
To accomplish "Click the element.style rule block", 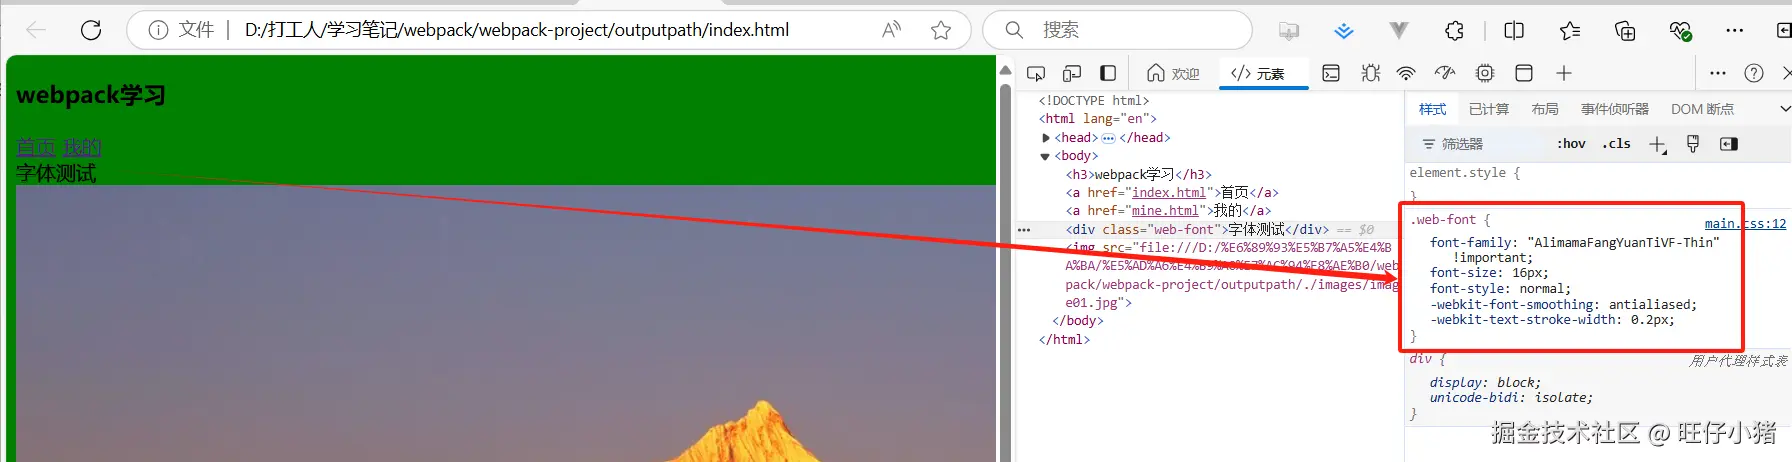I will pos(1598,182).
